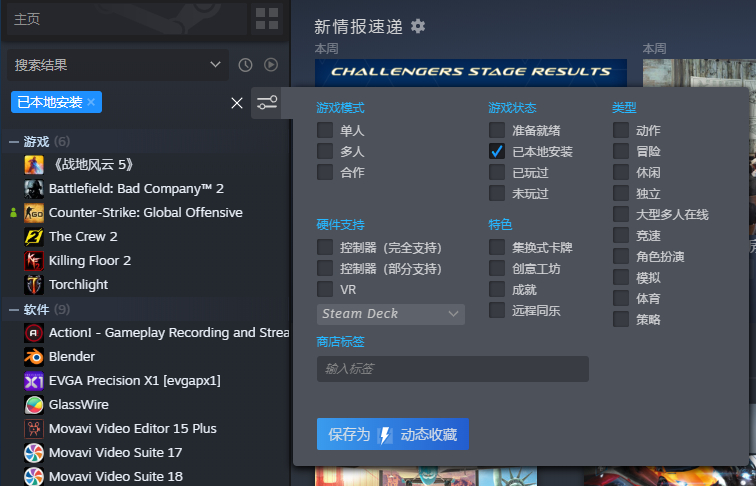Click 保存为动态收藏 button

(x=392, y=434)
